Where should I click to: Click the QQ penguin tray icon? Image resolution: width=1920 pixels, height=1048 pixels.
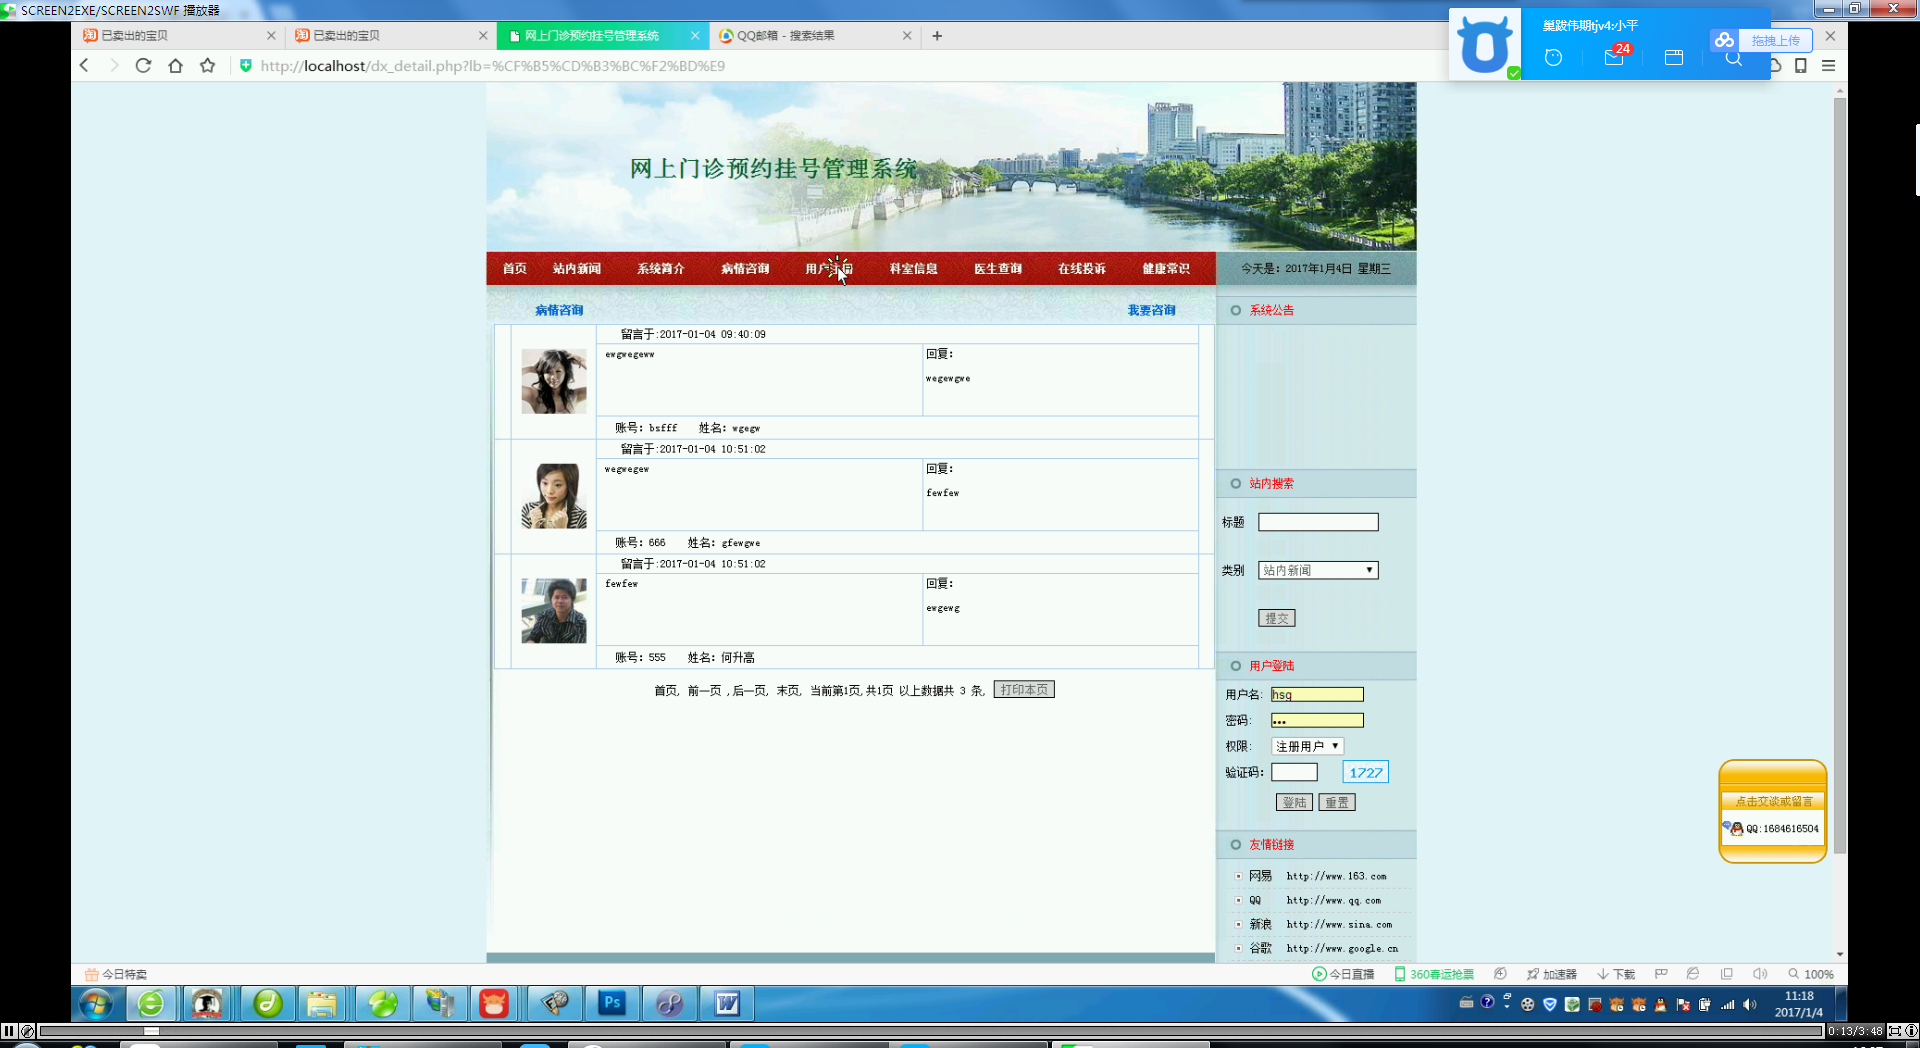click(x=1660, y=1004)
